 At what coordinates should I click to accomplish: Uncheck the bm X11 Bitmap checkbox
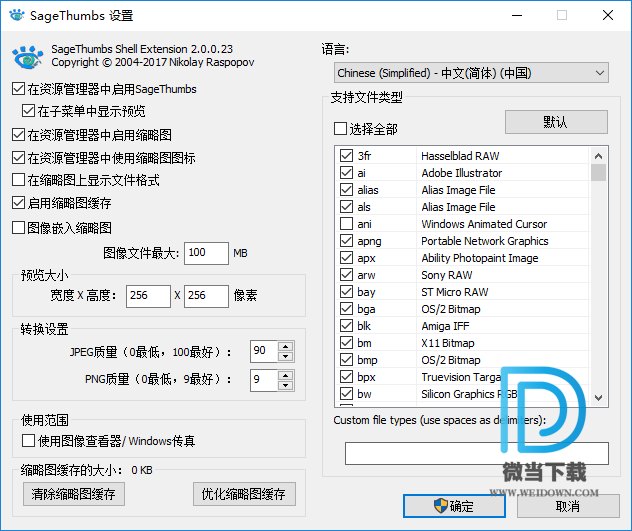[x=346, y=343]
